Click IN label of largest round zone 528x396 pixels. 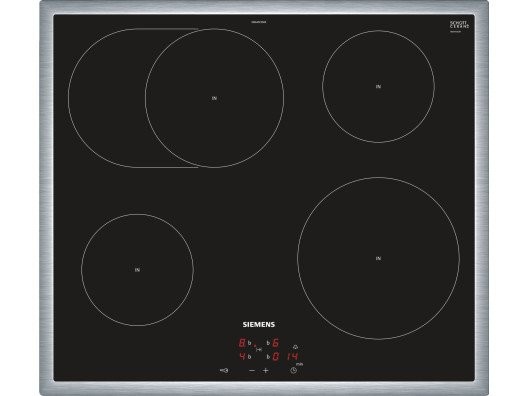click(x=378, y=258)
